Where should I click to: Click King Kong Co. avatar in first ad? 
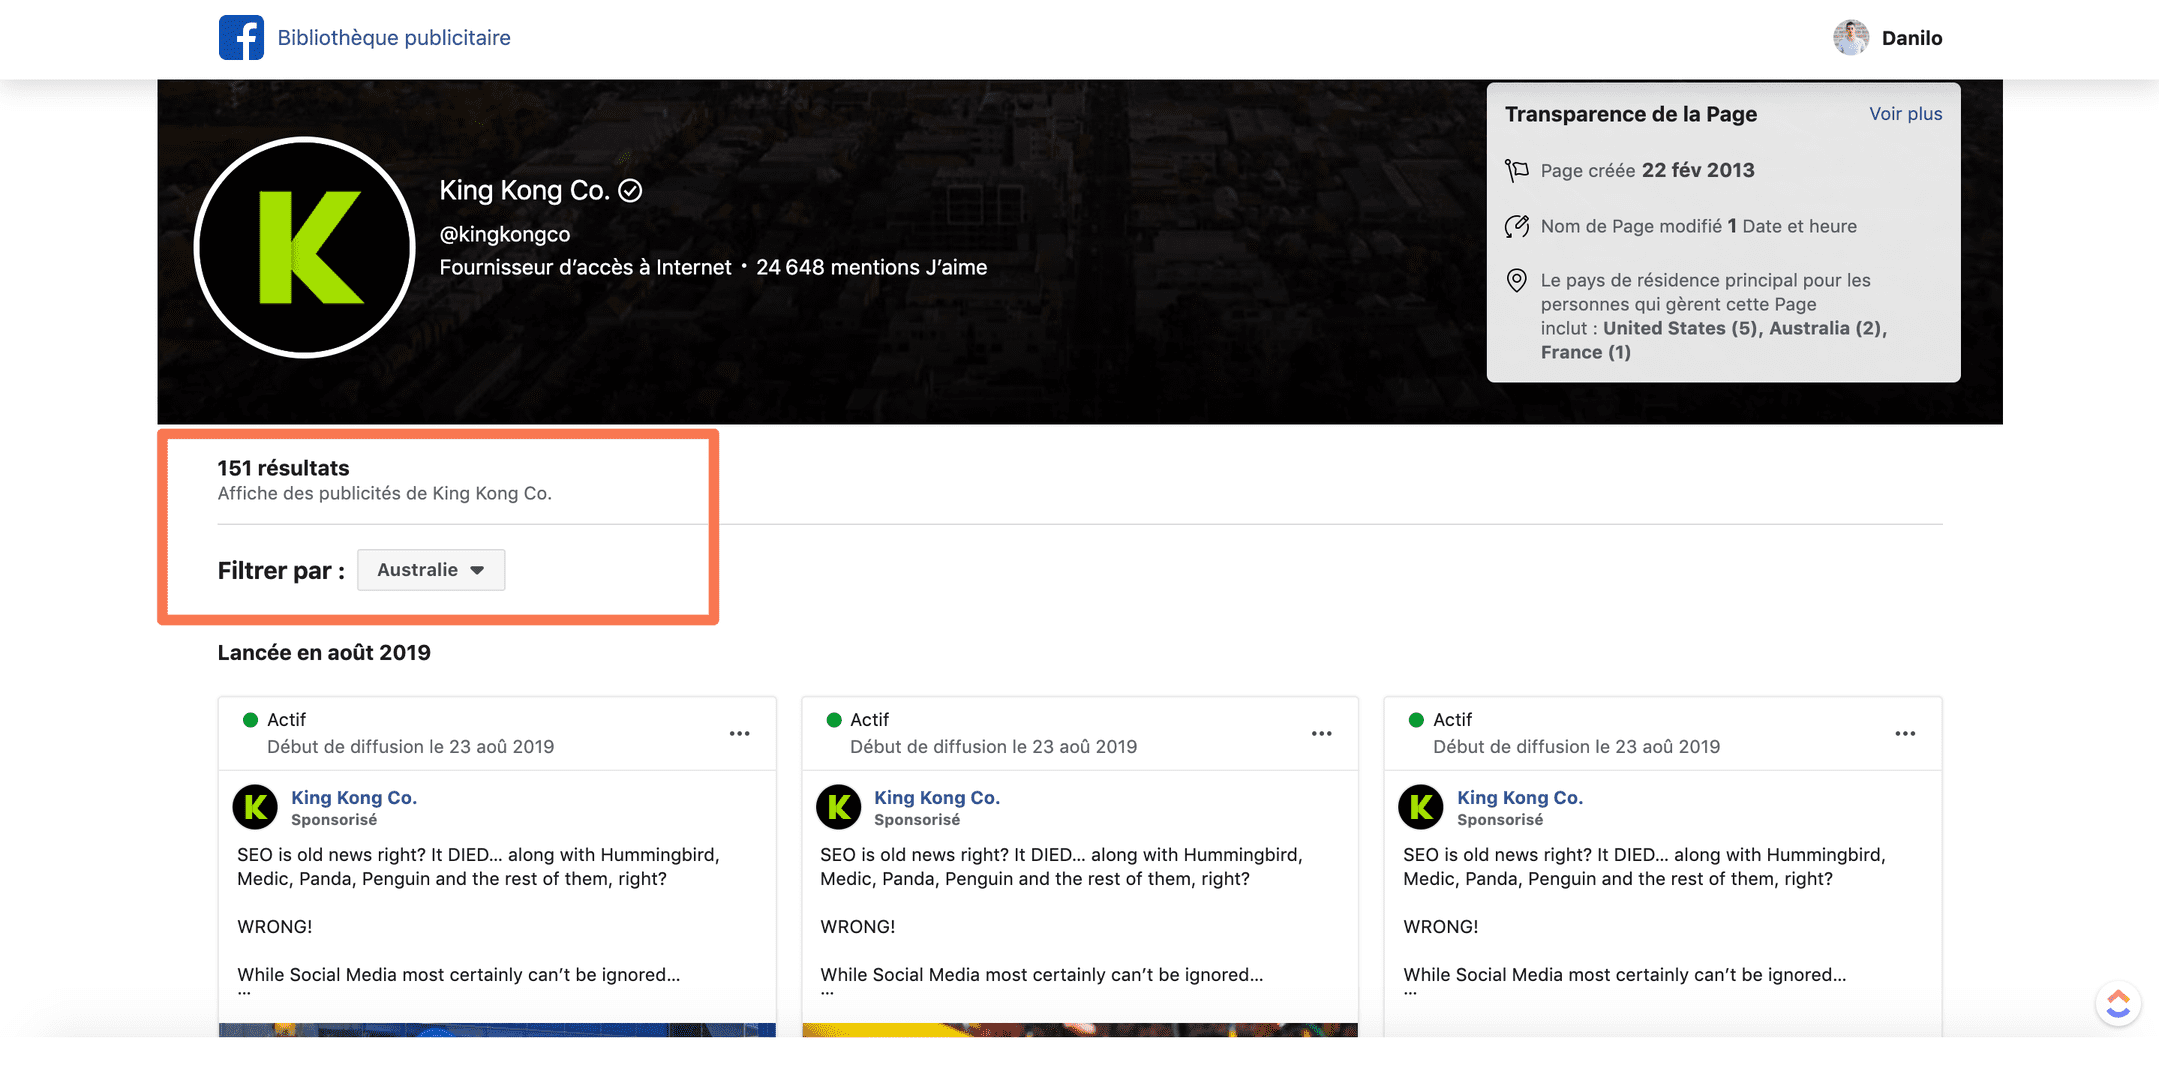256,807
